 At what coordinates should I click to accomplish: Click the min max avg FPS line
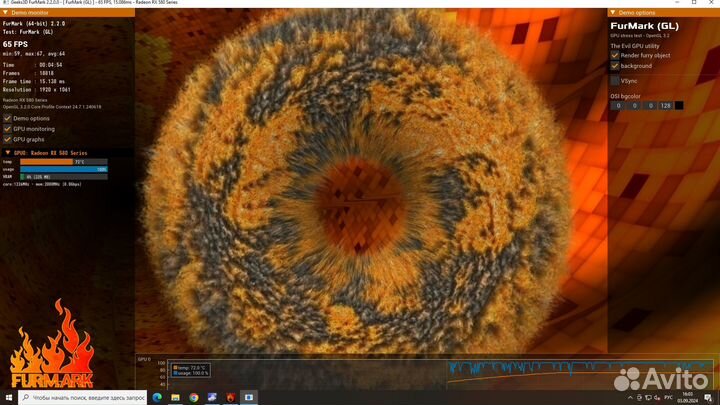pyautogui.click(x=34, y=54)
